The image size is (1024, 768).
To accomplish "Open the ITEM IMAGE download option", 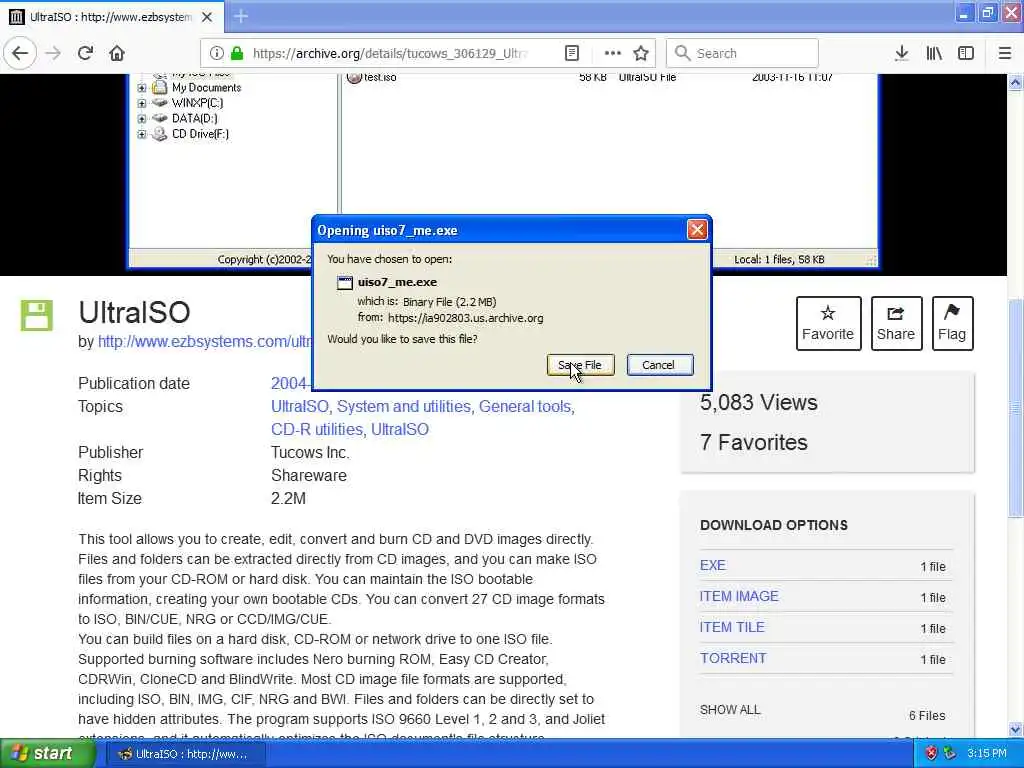I will coord(739,596).
